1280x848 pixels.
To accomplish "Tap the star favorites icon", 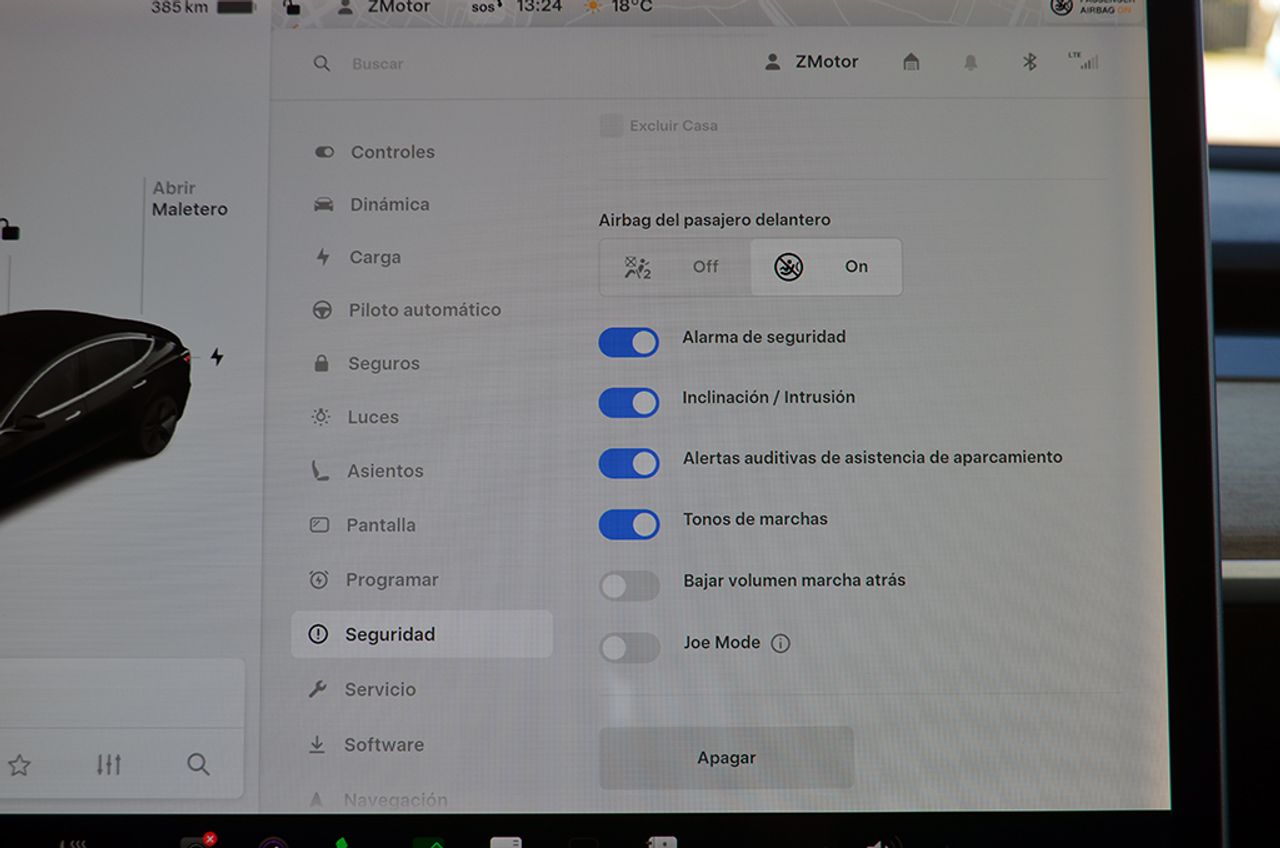I will point(19,766).
